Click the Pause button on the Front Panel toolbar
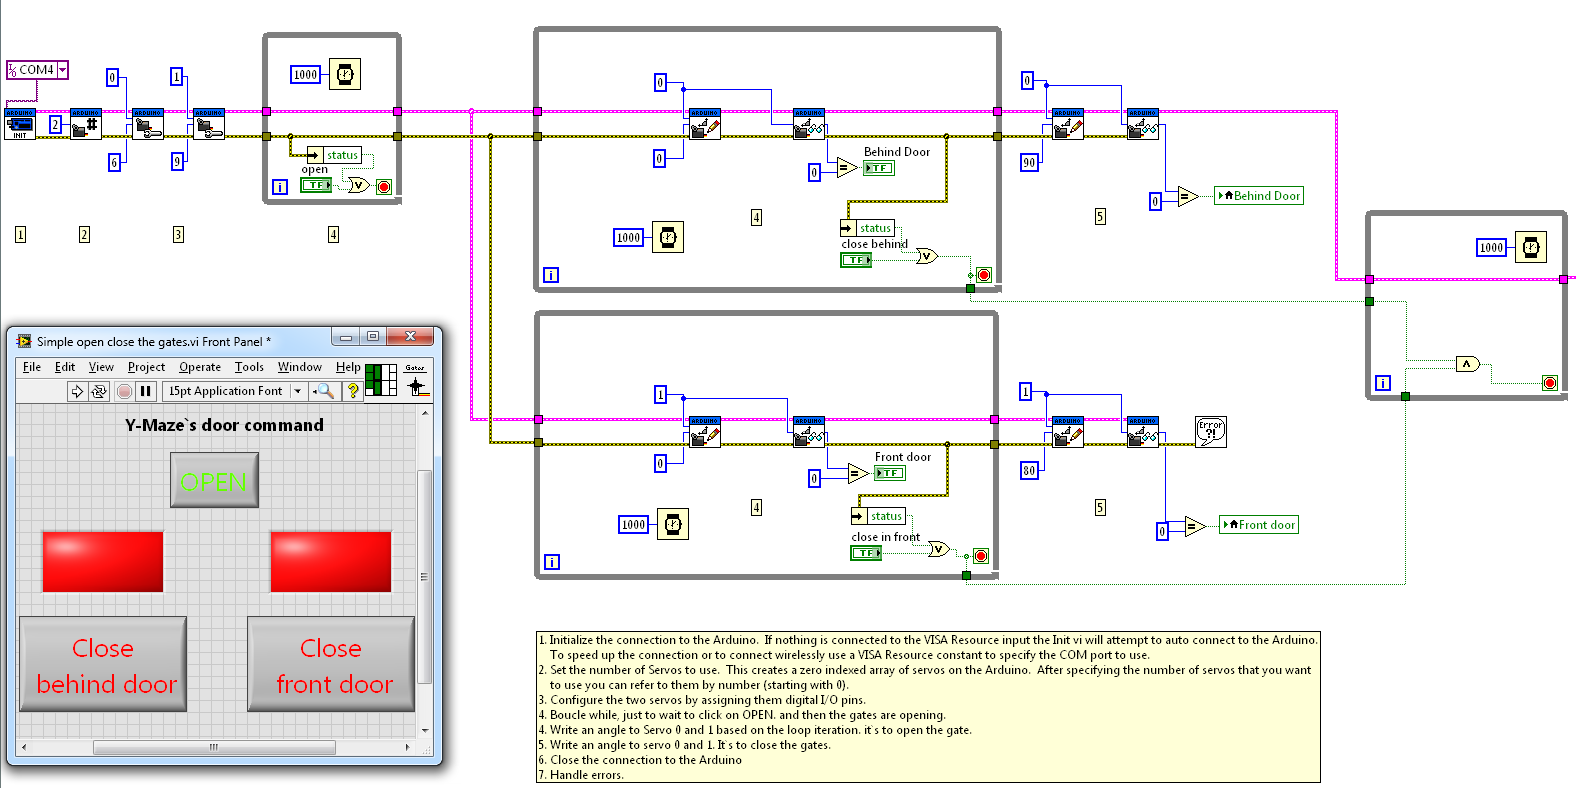1576x788 pixels. [x=145, y=391]
